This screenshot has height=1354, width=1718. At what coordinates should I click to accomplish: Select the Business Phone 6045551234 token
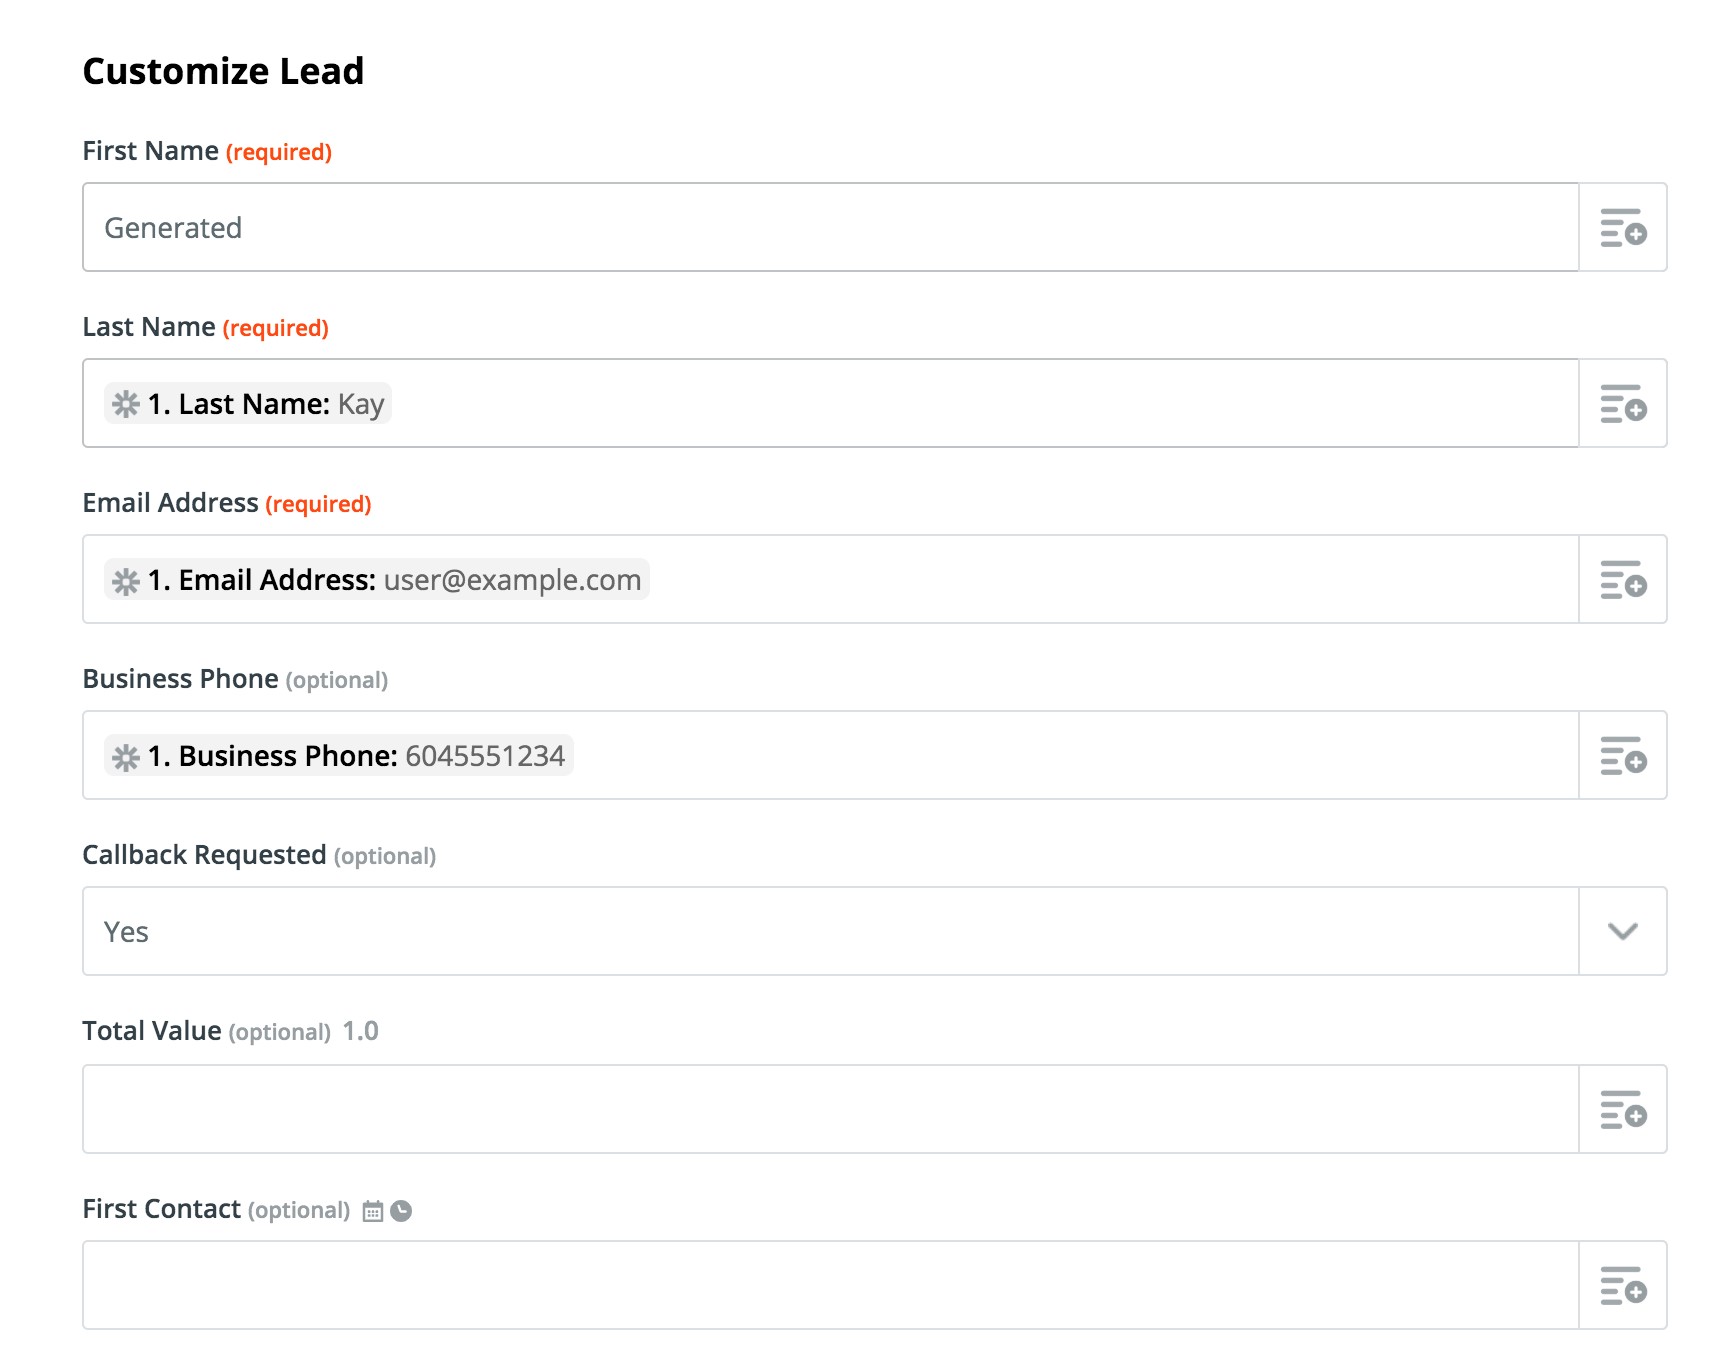pyautogui.click(x=339, y=756)
